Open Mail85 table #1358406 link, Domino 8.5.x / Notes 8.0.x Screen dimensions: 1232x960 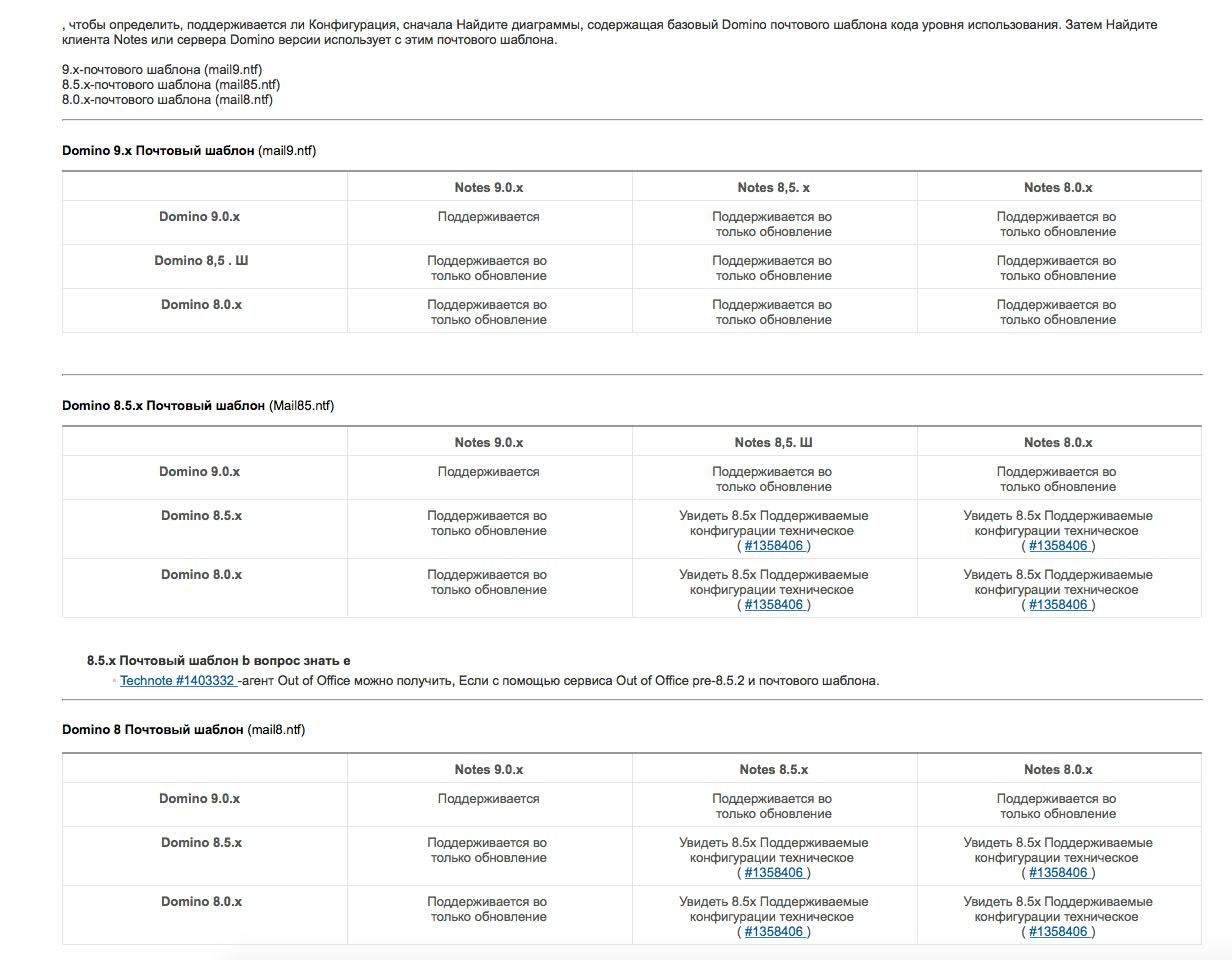(1059, 546)
